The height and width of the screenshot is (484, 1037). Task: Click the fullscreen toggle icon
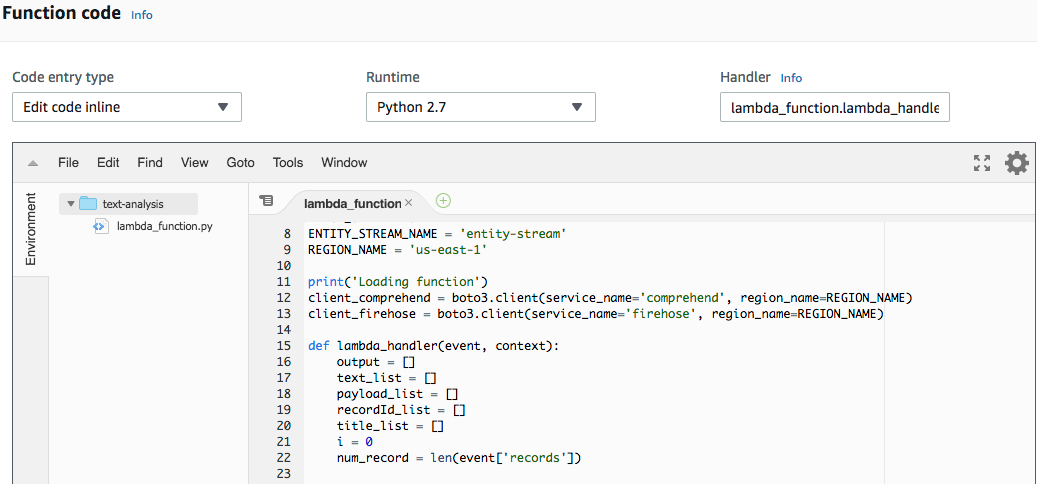(982, 163)
